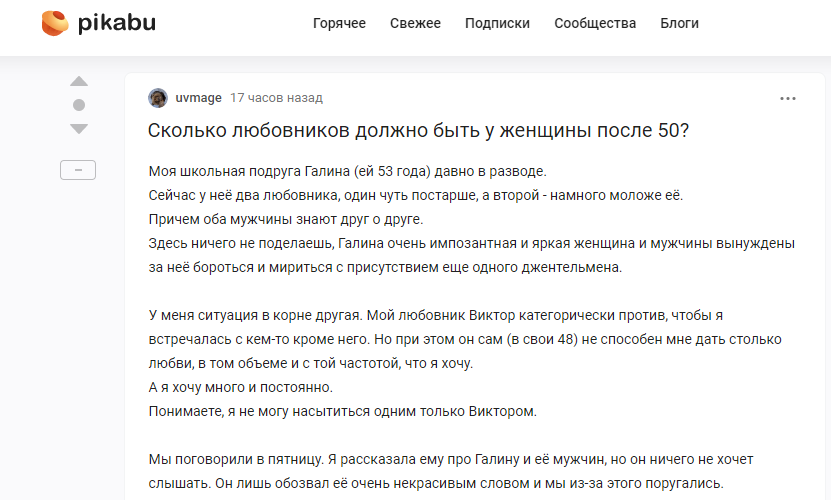Open the post title about женщины после 50

(418, 130)
